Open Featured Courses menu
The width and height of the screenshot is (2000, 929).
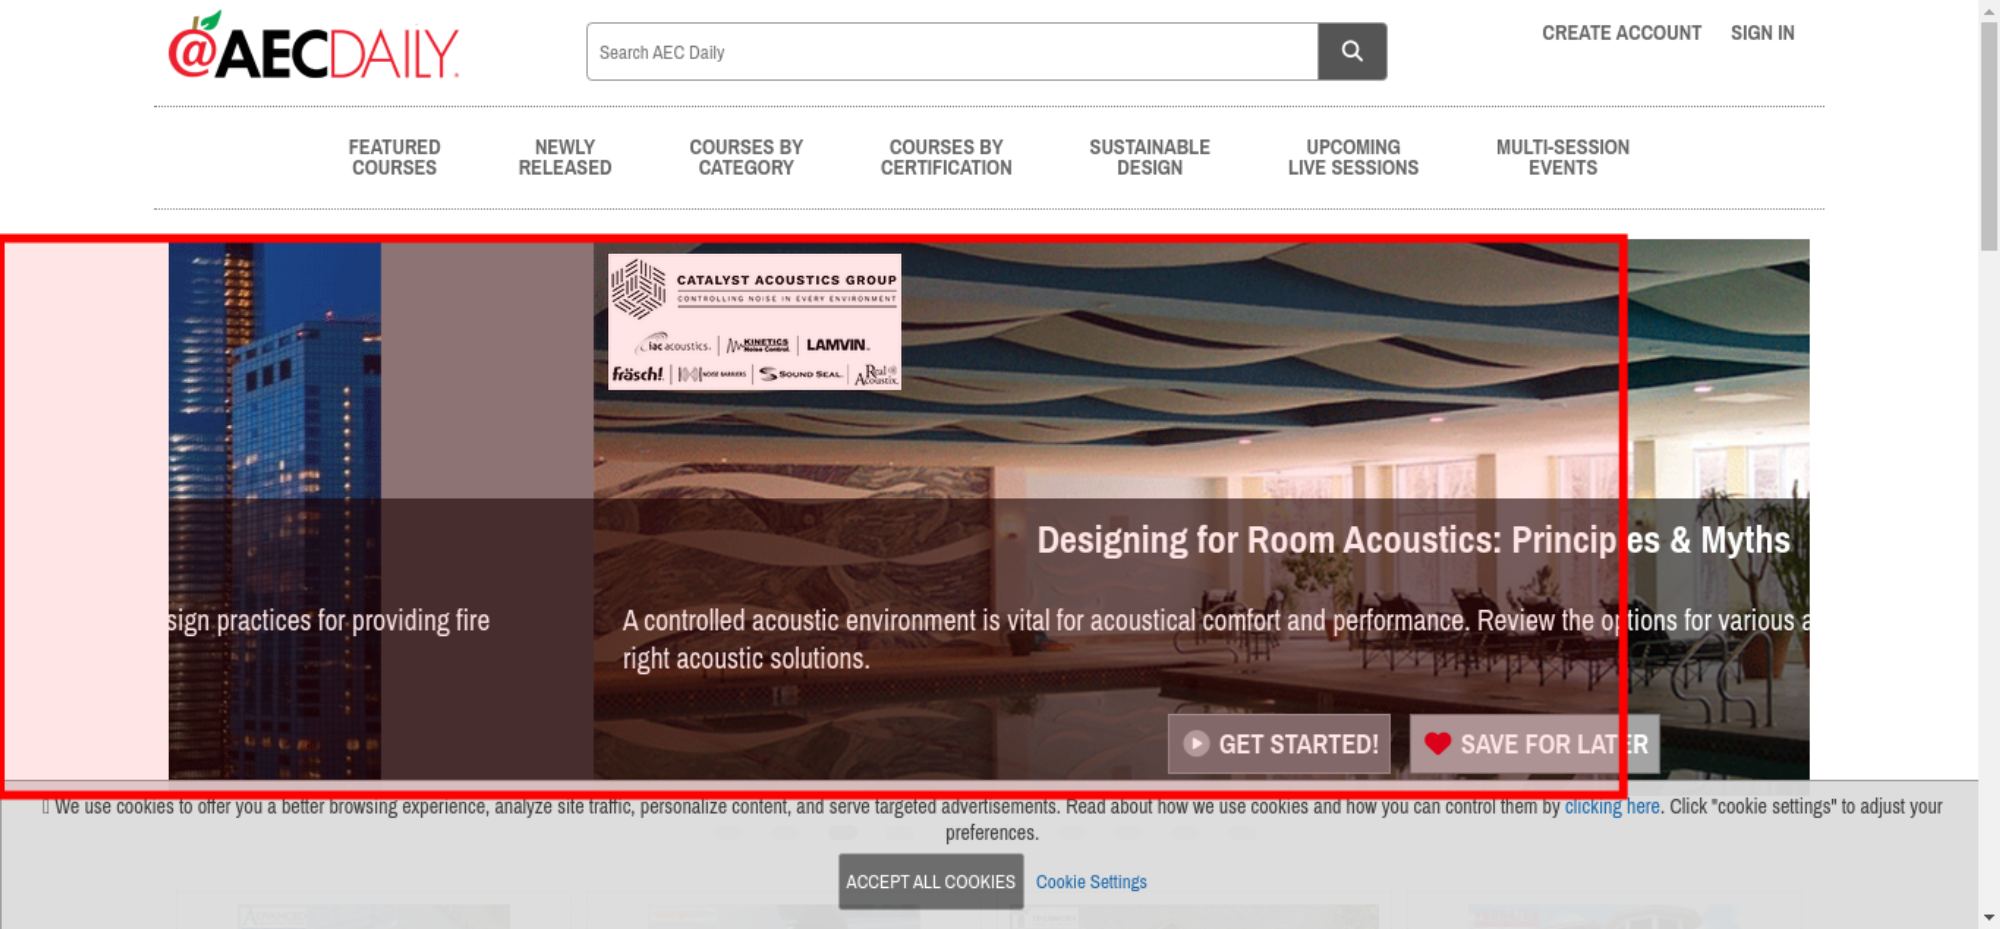(x=394, y=158)
